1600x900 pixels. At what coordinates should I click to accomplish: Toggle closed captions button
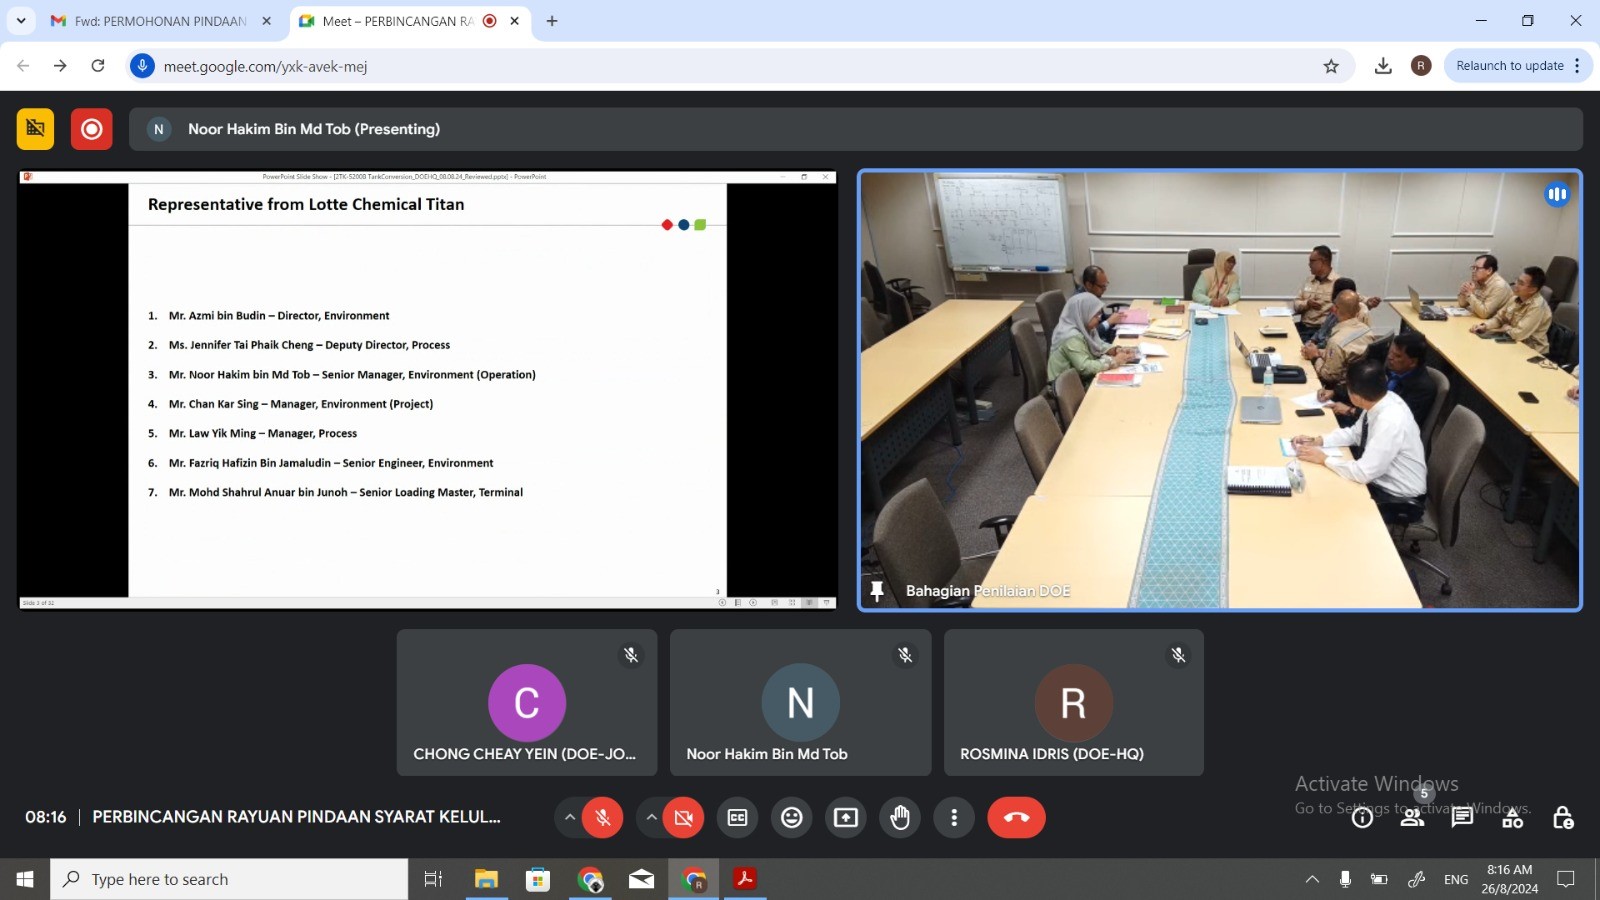click(x=737, y=818)
